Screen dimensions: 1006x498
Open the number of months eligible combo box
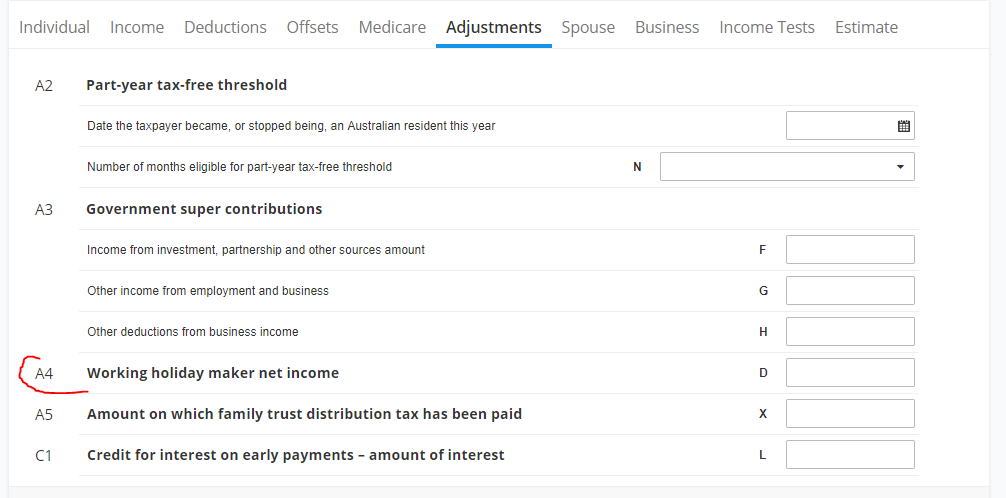(x=787, y=167)
